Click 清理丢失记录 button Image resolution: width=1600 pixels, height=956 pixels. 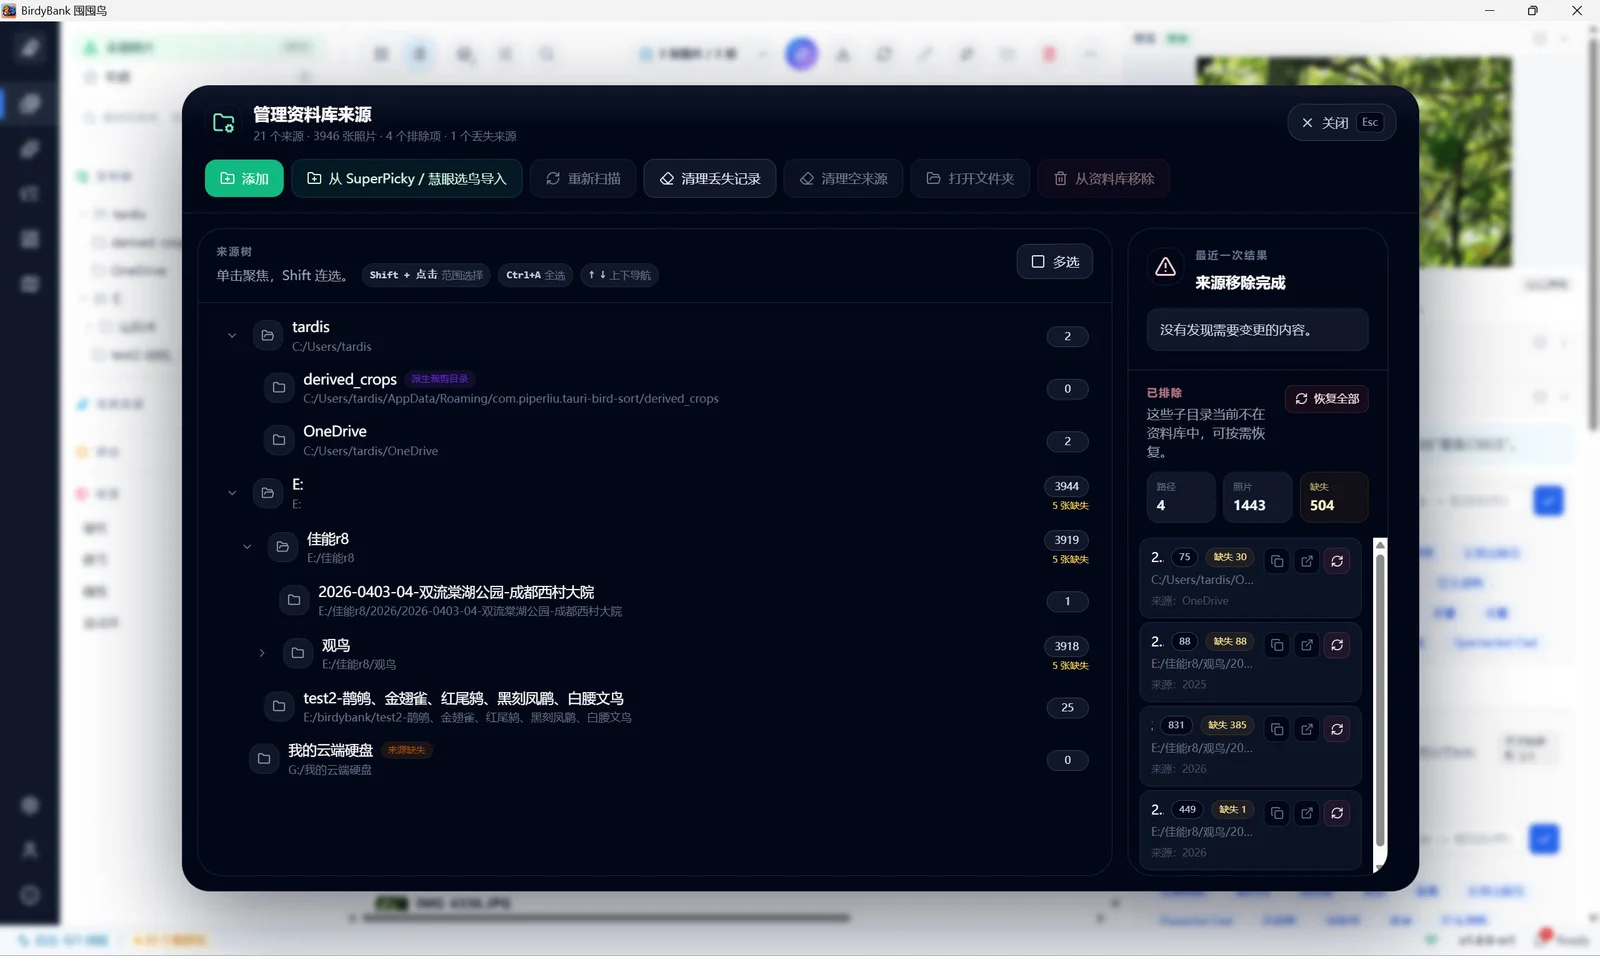[x=710, y=178]
